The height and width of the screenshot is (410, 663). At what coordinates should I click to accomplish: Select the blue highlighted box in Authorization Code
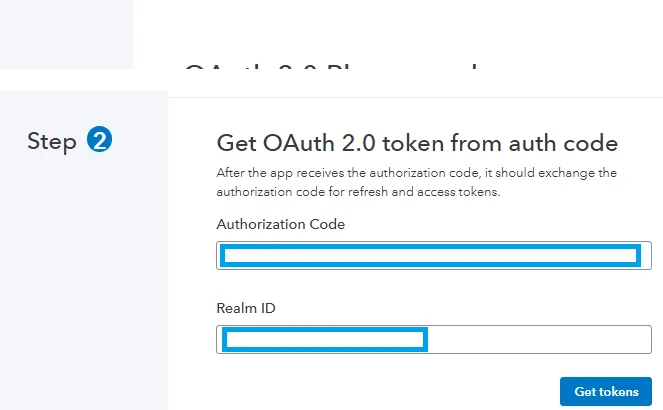click(x=430, y=256)
